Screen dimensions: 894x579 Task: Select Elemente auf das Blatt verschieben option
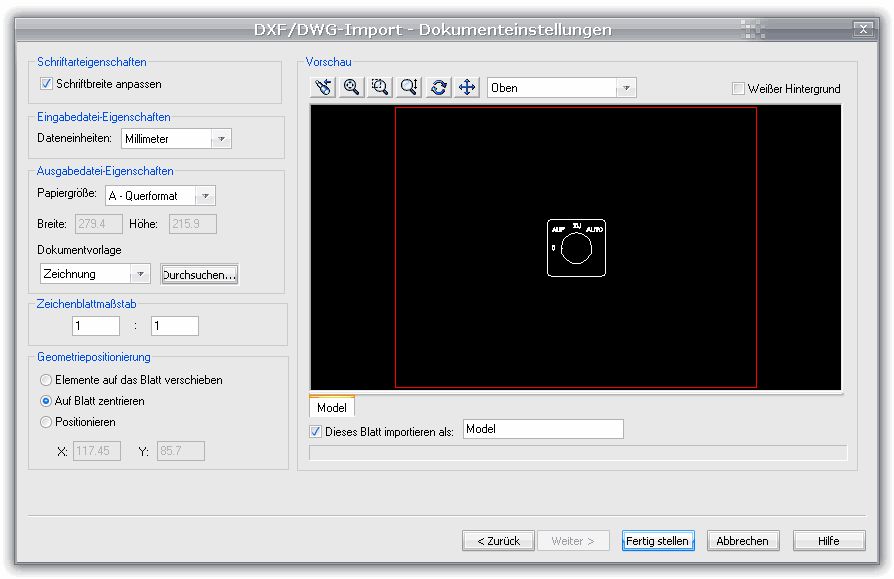pyautogui.click(x=46, y=380)
